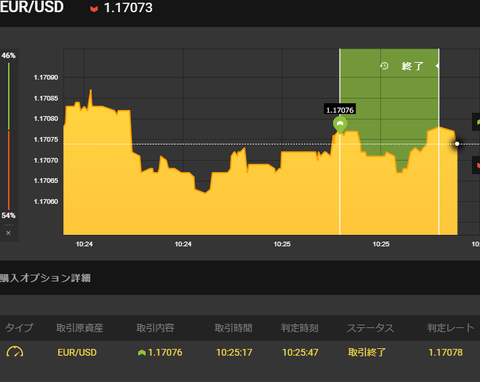Click the 判定レート column header
Screen dimensions: 480x382
[x=451, y=328]
